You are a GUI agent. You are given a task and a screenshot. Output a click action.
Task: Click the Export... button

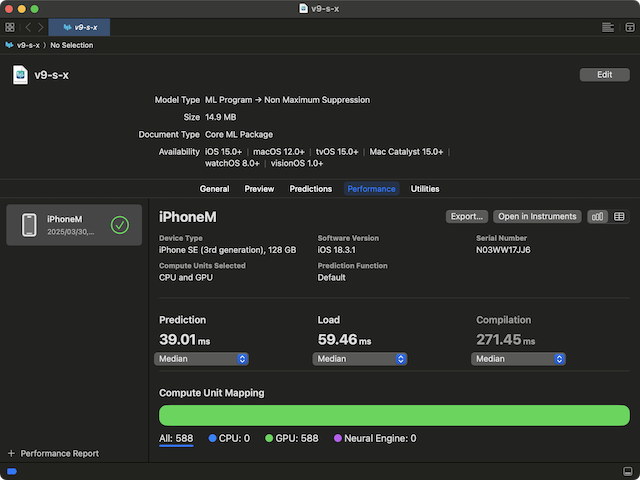467,216
